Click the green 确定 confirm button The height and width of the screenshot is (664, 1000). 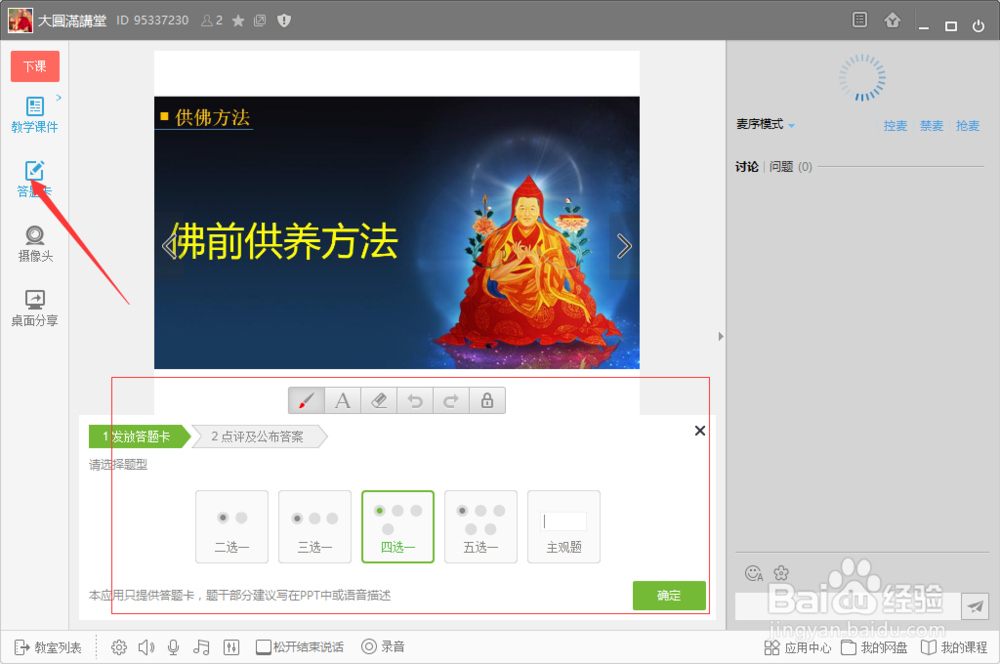[669, 595]
